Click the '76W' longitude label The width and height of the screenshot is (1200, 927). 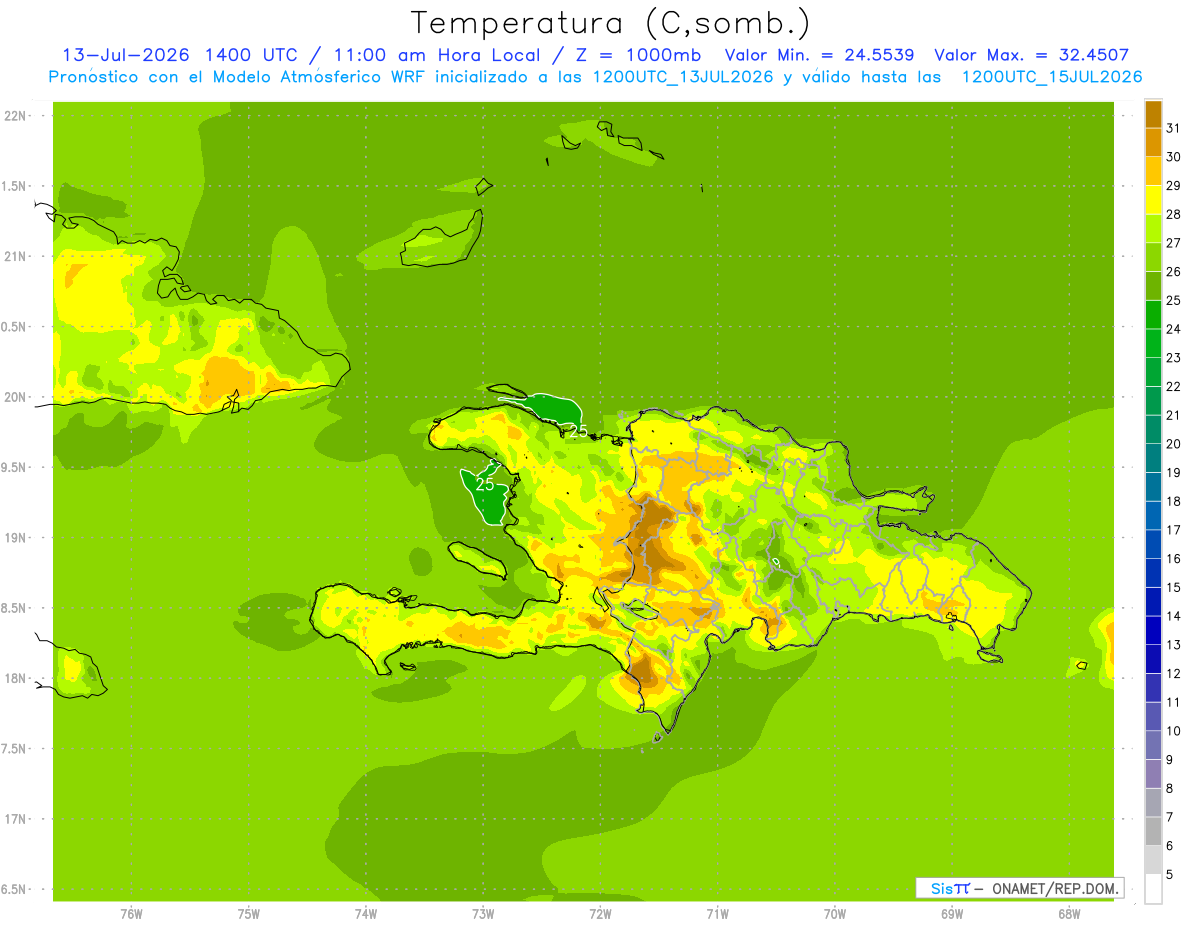click(131, 914)
